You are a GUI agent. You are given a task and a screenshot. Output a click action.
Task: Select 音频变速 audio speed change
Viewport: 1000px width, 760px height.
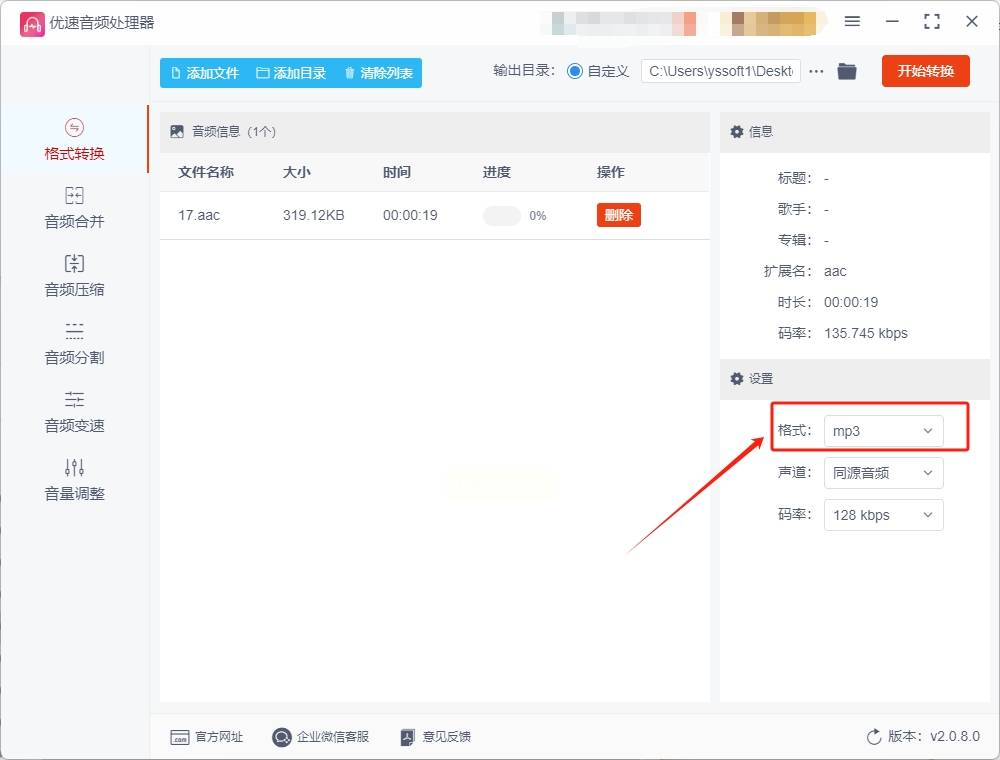(74, 412)
